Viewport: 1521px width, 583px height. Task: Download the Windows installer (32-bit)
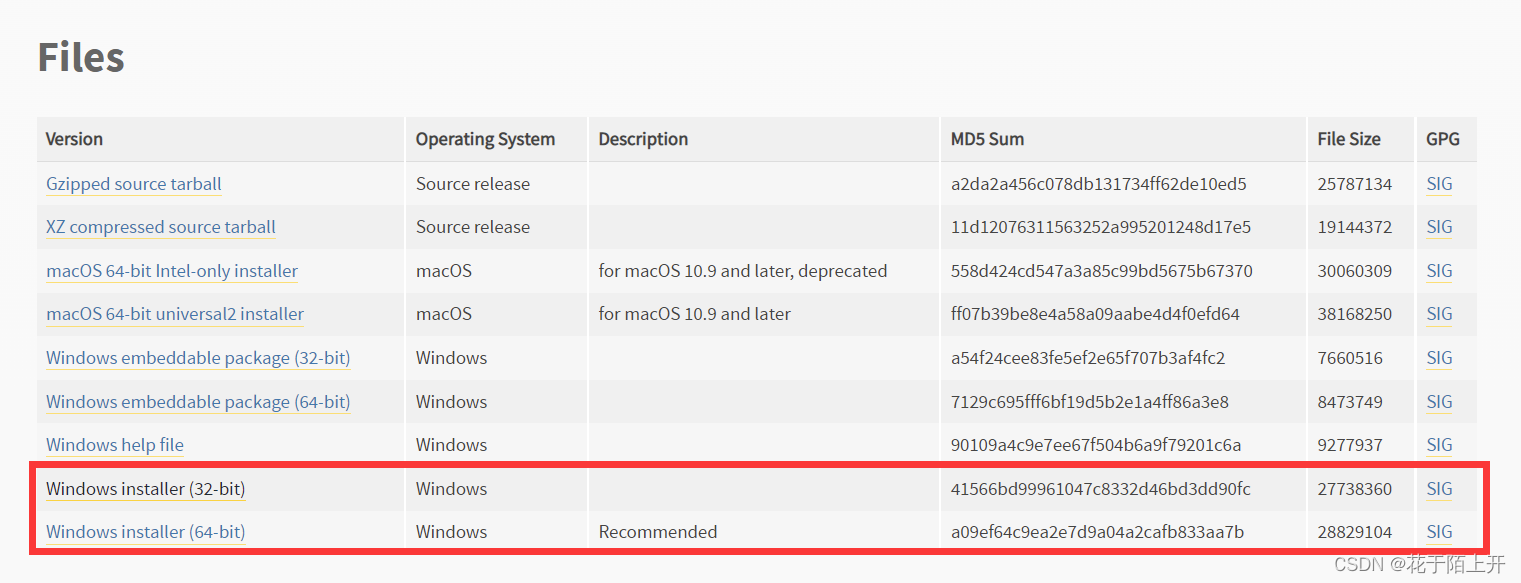pyautogui.click(x=145, y=489)
